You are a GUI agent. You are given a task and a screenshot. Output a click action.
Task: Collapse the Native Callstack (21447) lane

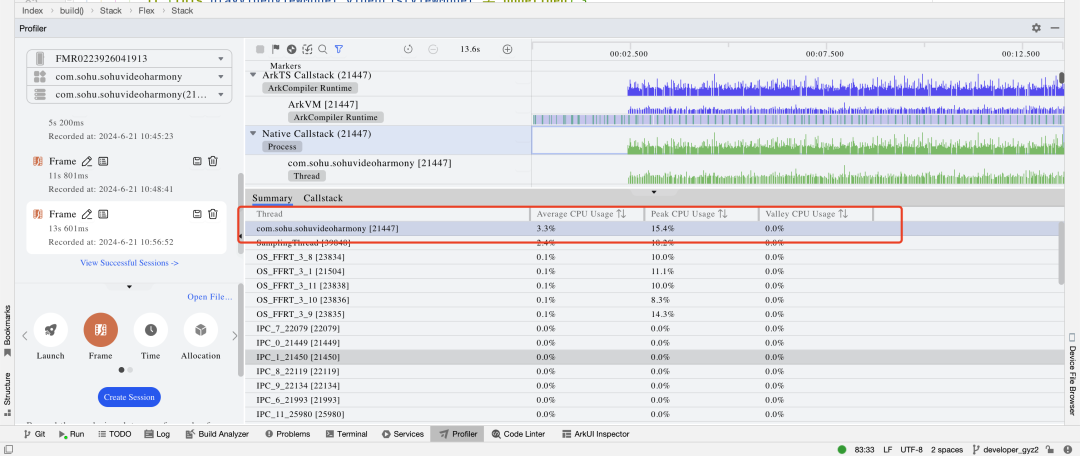pyautogui.click(x=253, y=134)
